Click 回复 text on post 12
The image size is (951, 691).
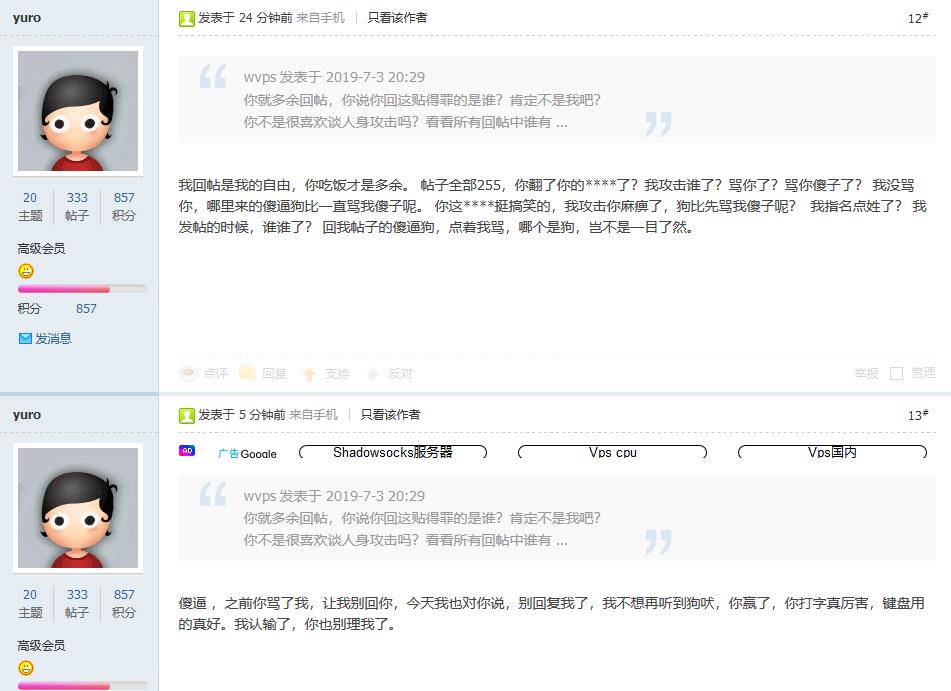click(x=274, y=374)
